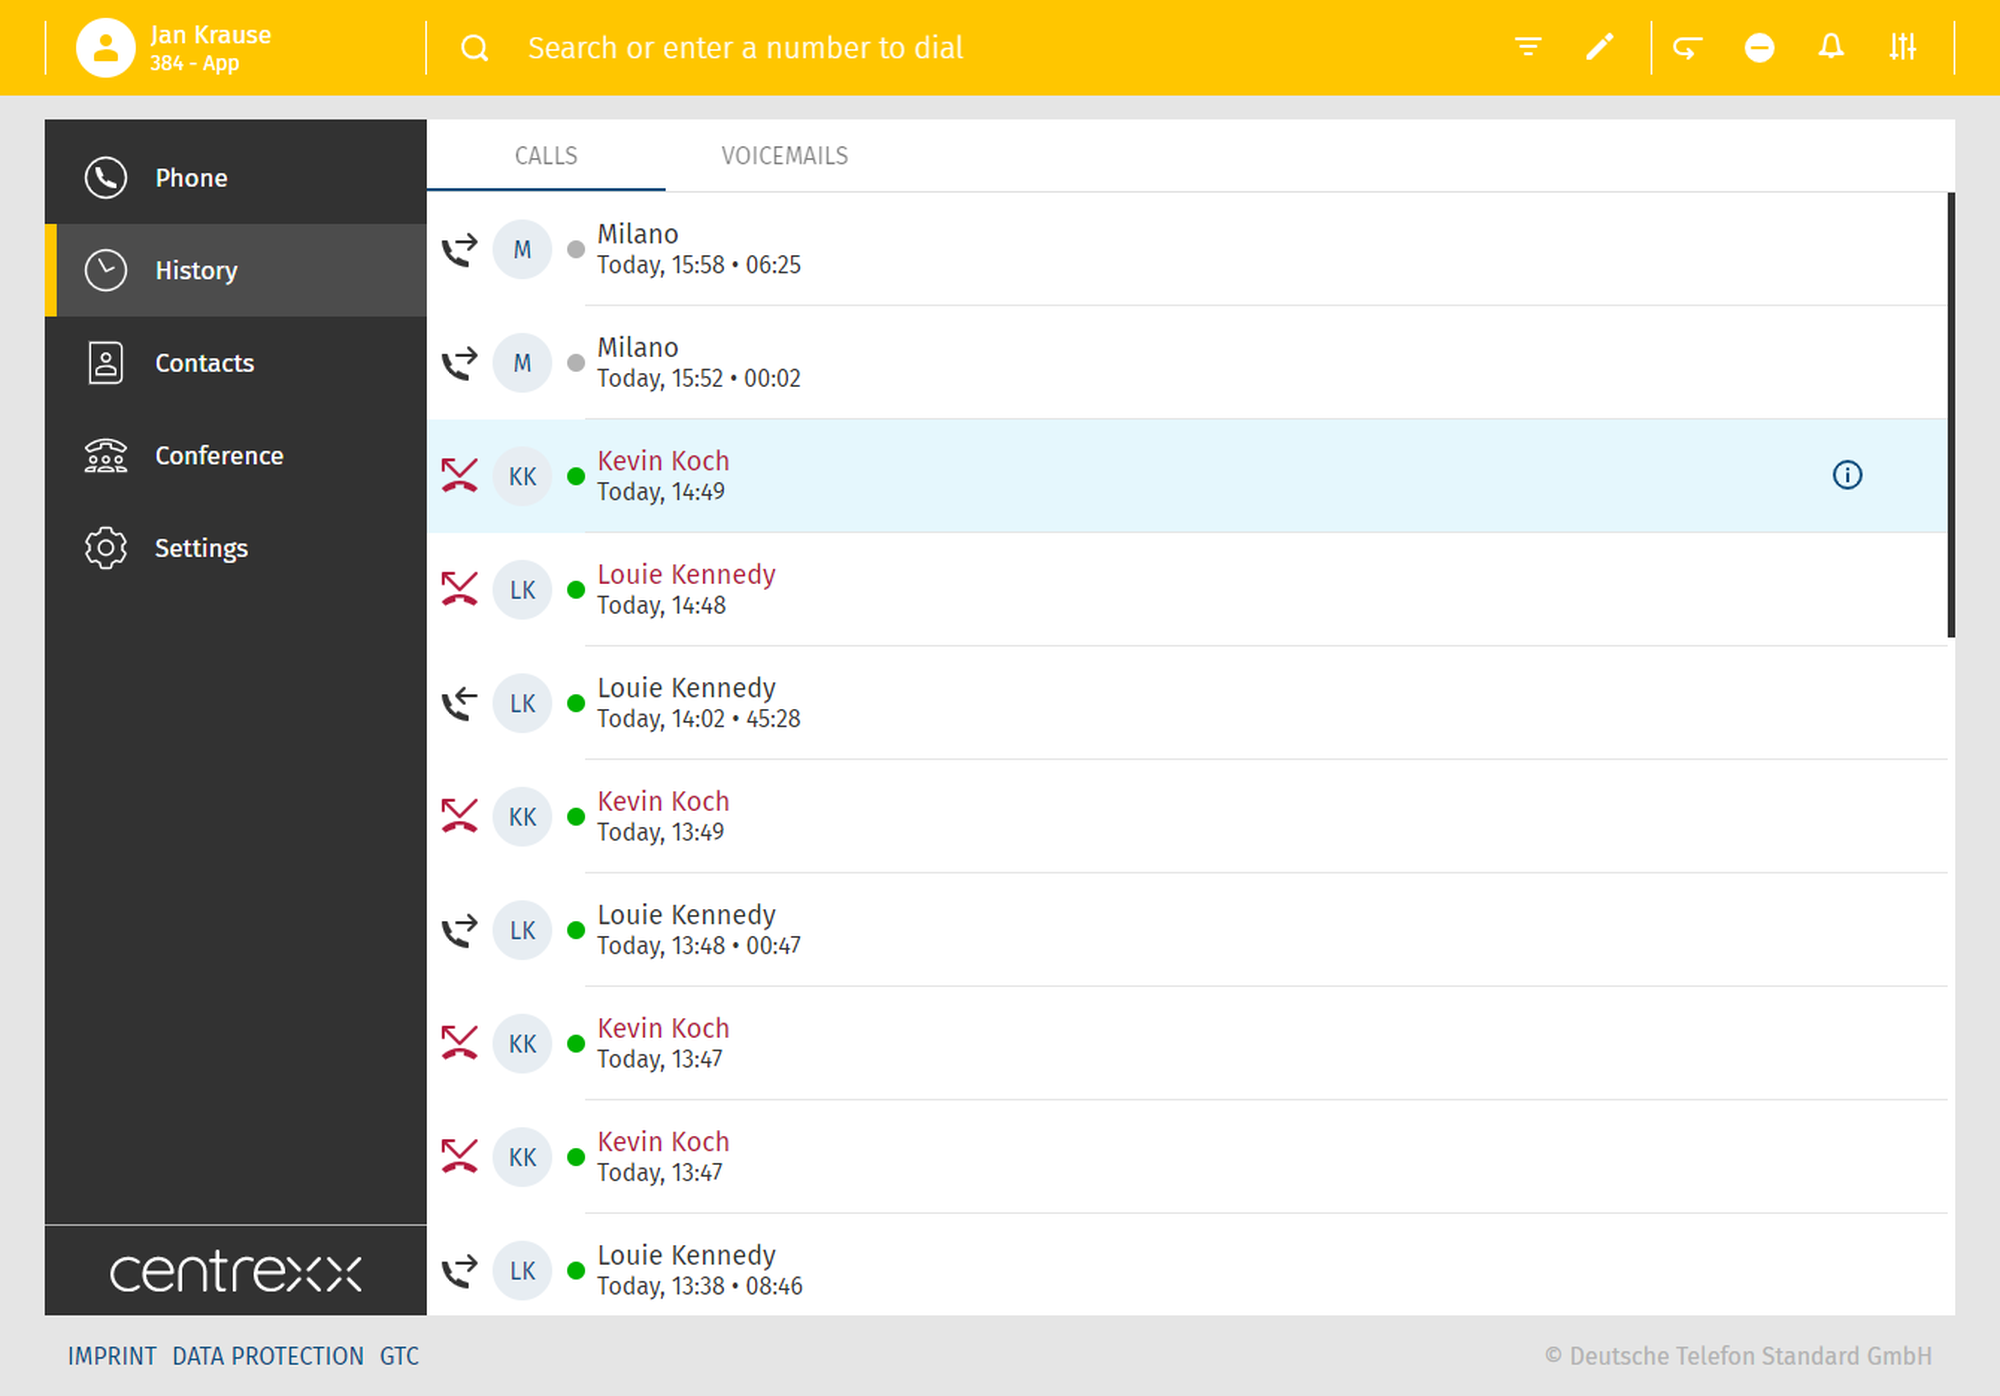Open the sliders adjustment icon
The height and width of the screenshot is (1396, 2000).
point(1902,47)
